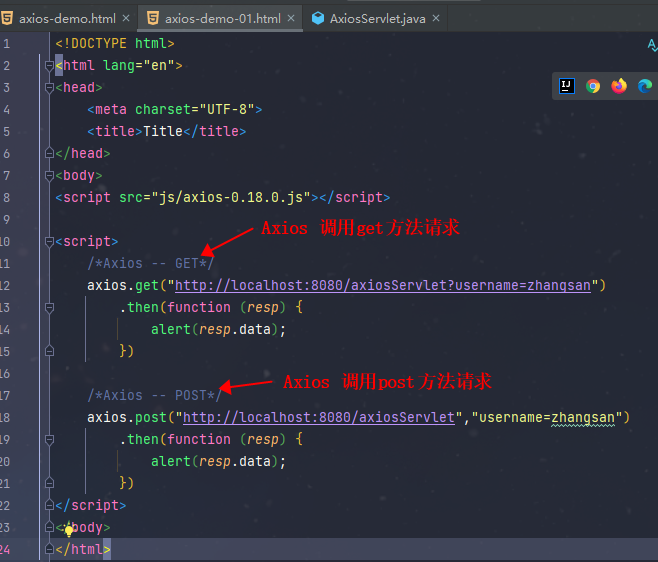Screen dimensions: 658x562
Task: Collapse the fold end marker on line 21
Action: (x=49, y=483)
